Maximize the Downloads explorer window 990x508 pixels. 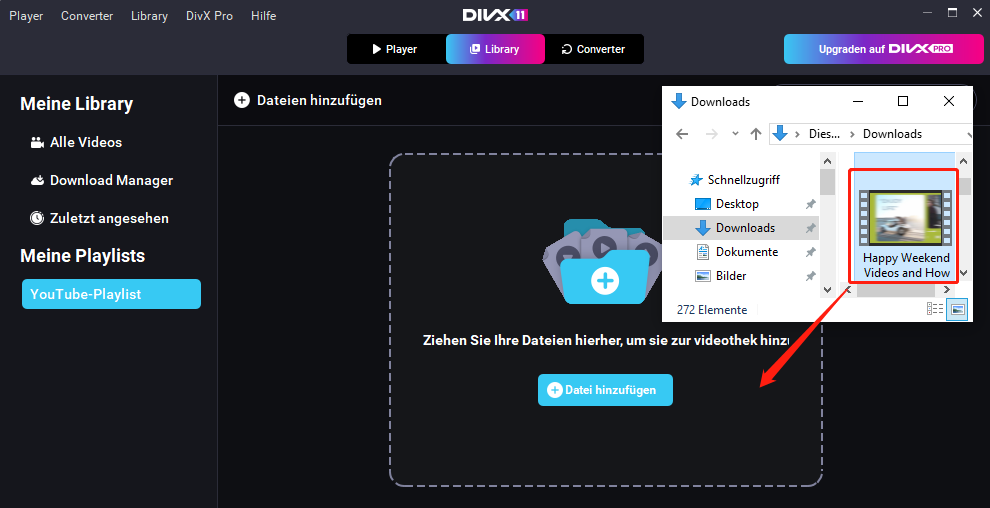[903, 101]
